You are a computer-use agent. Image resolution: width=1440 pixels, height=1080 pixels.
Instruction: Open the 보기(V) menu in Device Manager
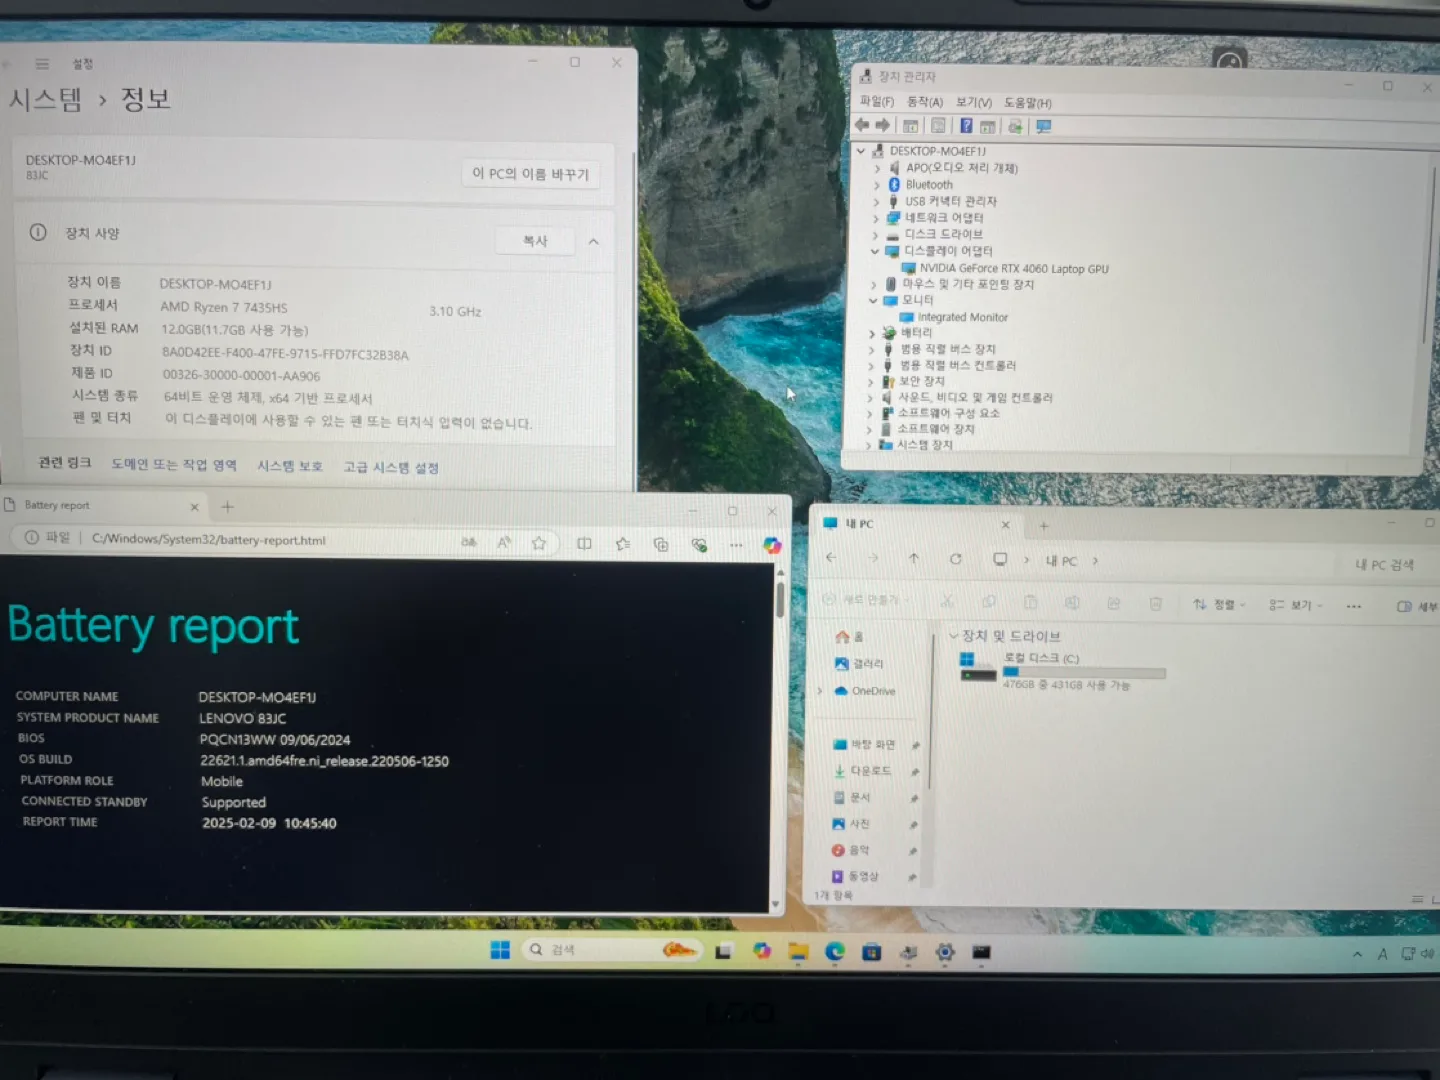tap(973, 102)
